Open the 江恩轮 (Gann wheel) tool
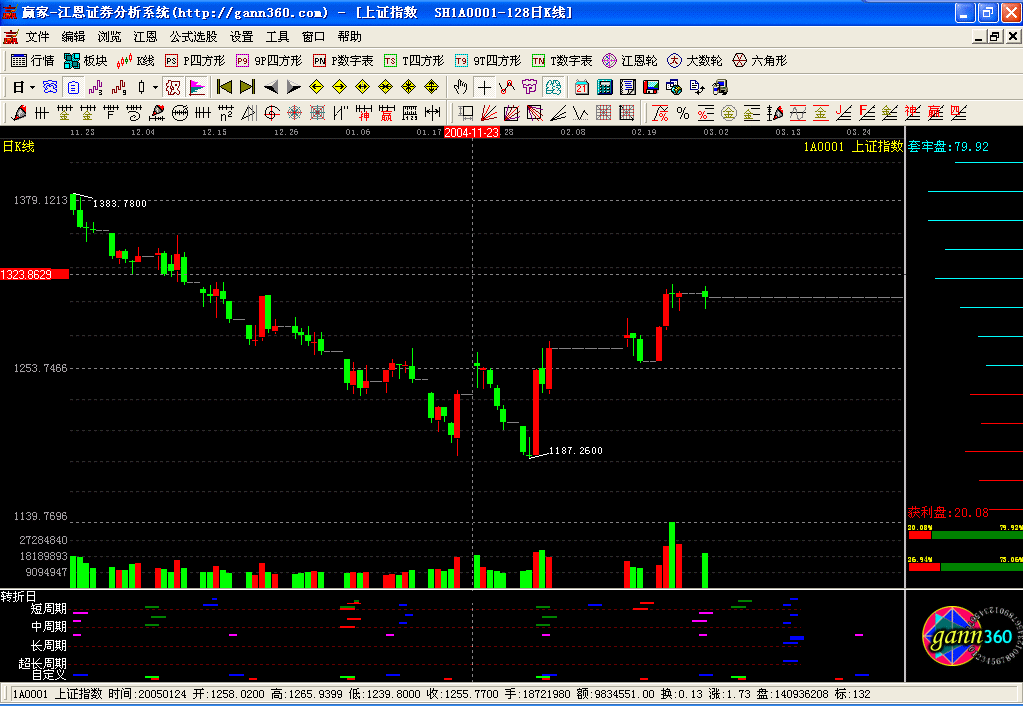 click(x=629, y=61)
